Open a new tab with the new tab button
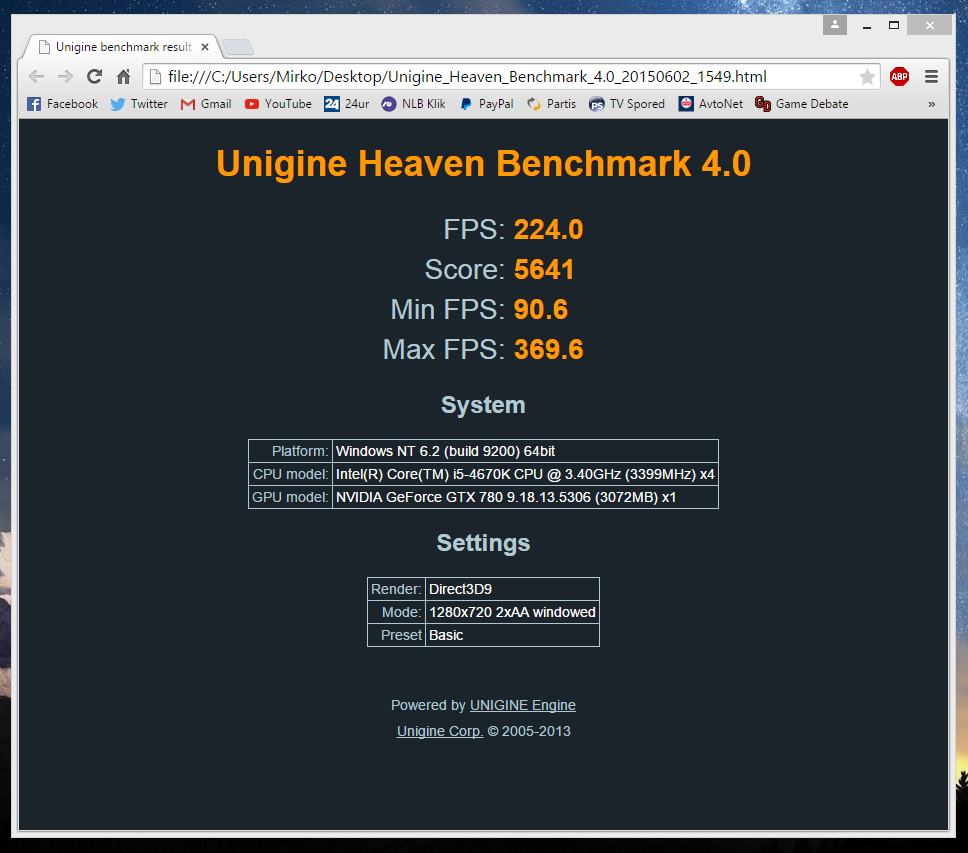The image size is (968, 853). point(238,47)
